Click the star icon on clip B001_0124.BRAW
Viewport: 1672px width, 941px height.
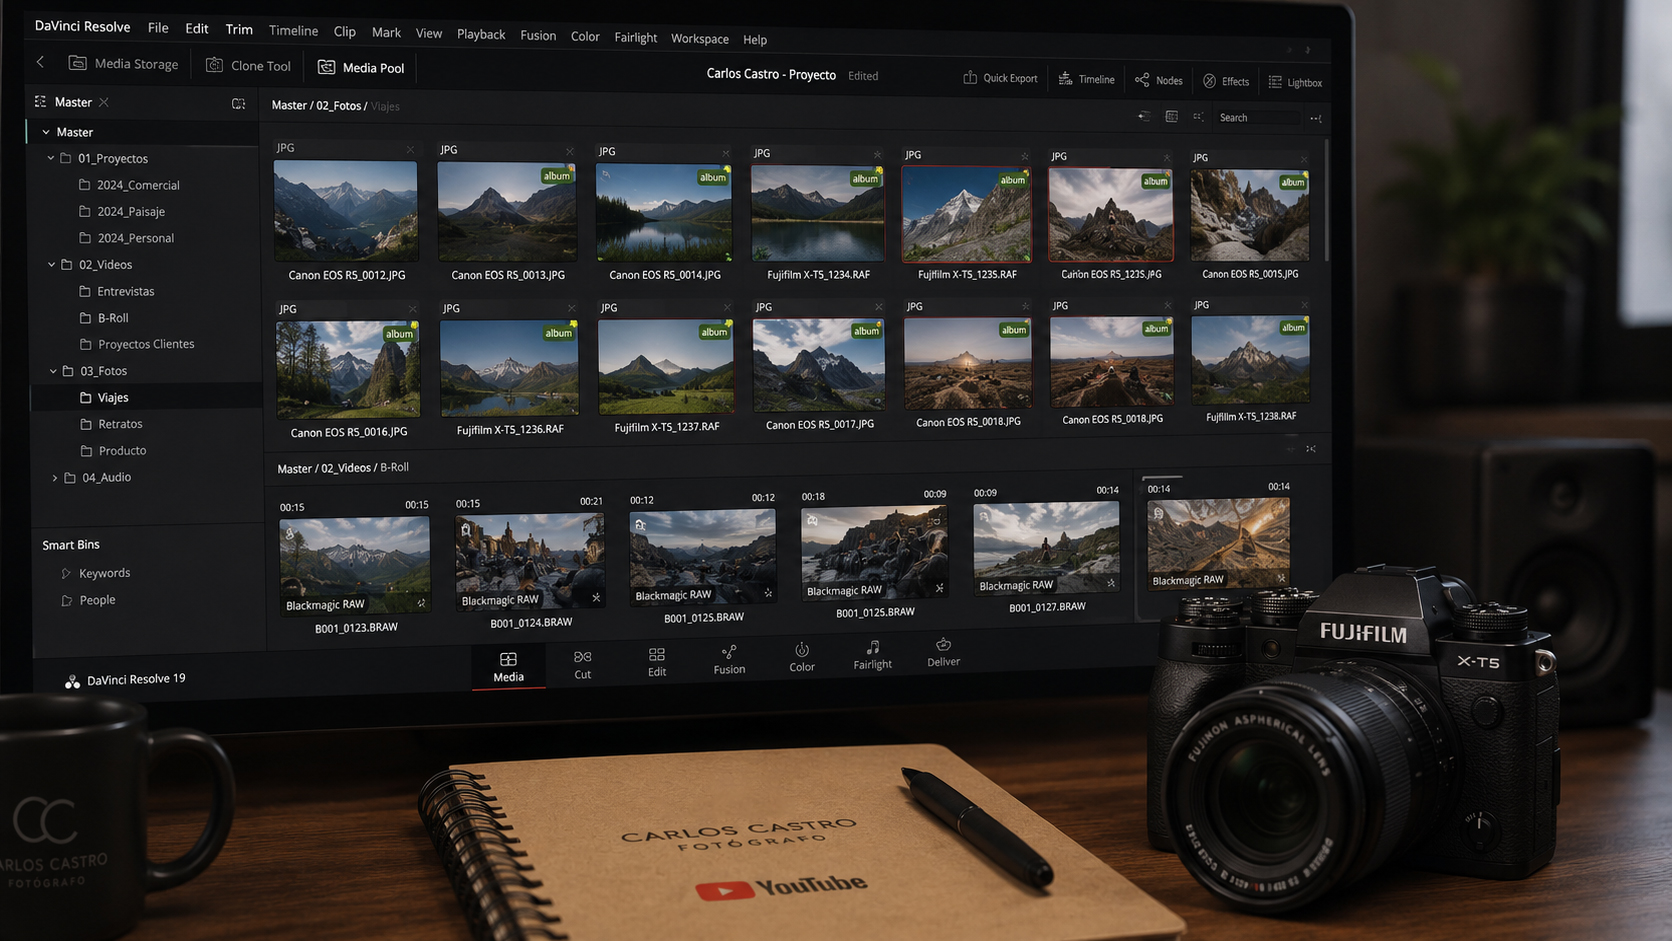(x=596, y=598)
